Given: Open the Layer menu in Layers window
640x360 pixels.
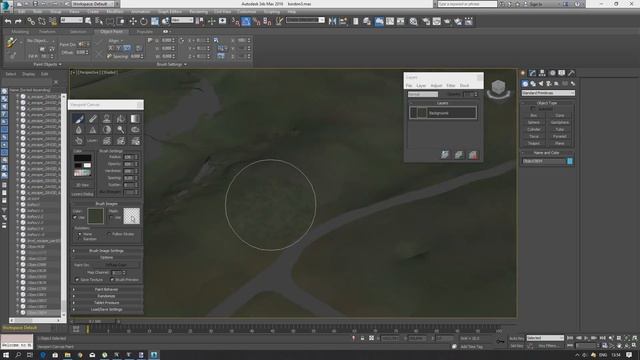Looking at the screenshot, I should click(x=421, y=86).
